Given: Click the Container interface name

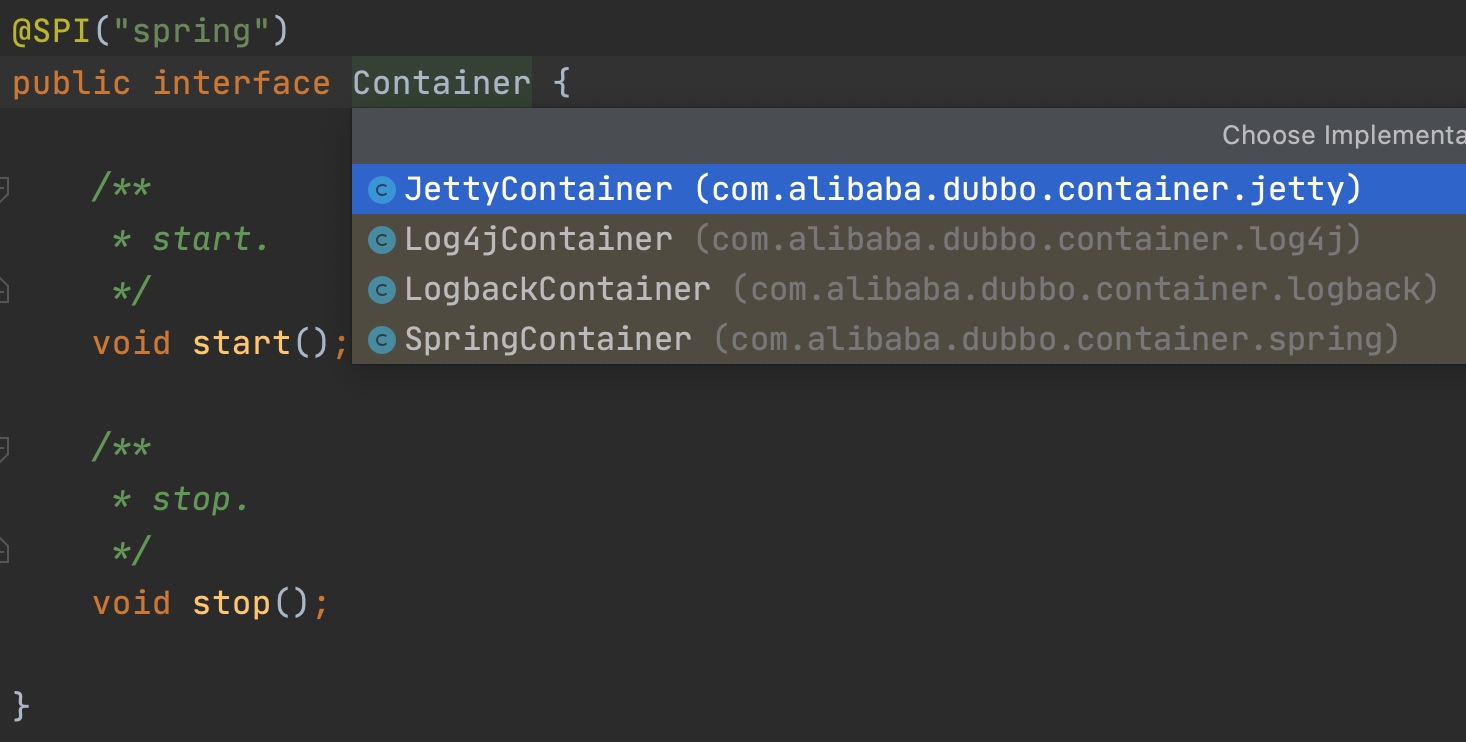Looking at the screenshot, I should 441,82.
